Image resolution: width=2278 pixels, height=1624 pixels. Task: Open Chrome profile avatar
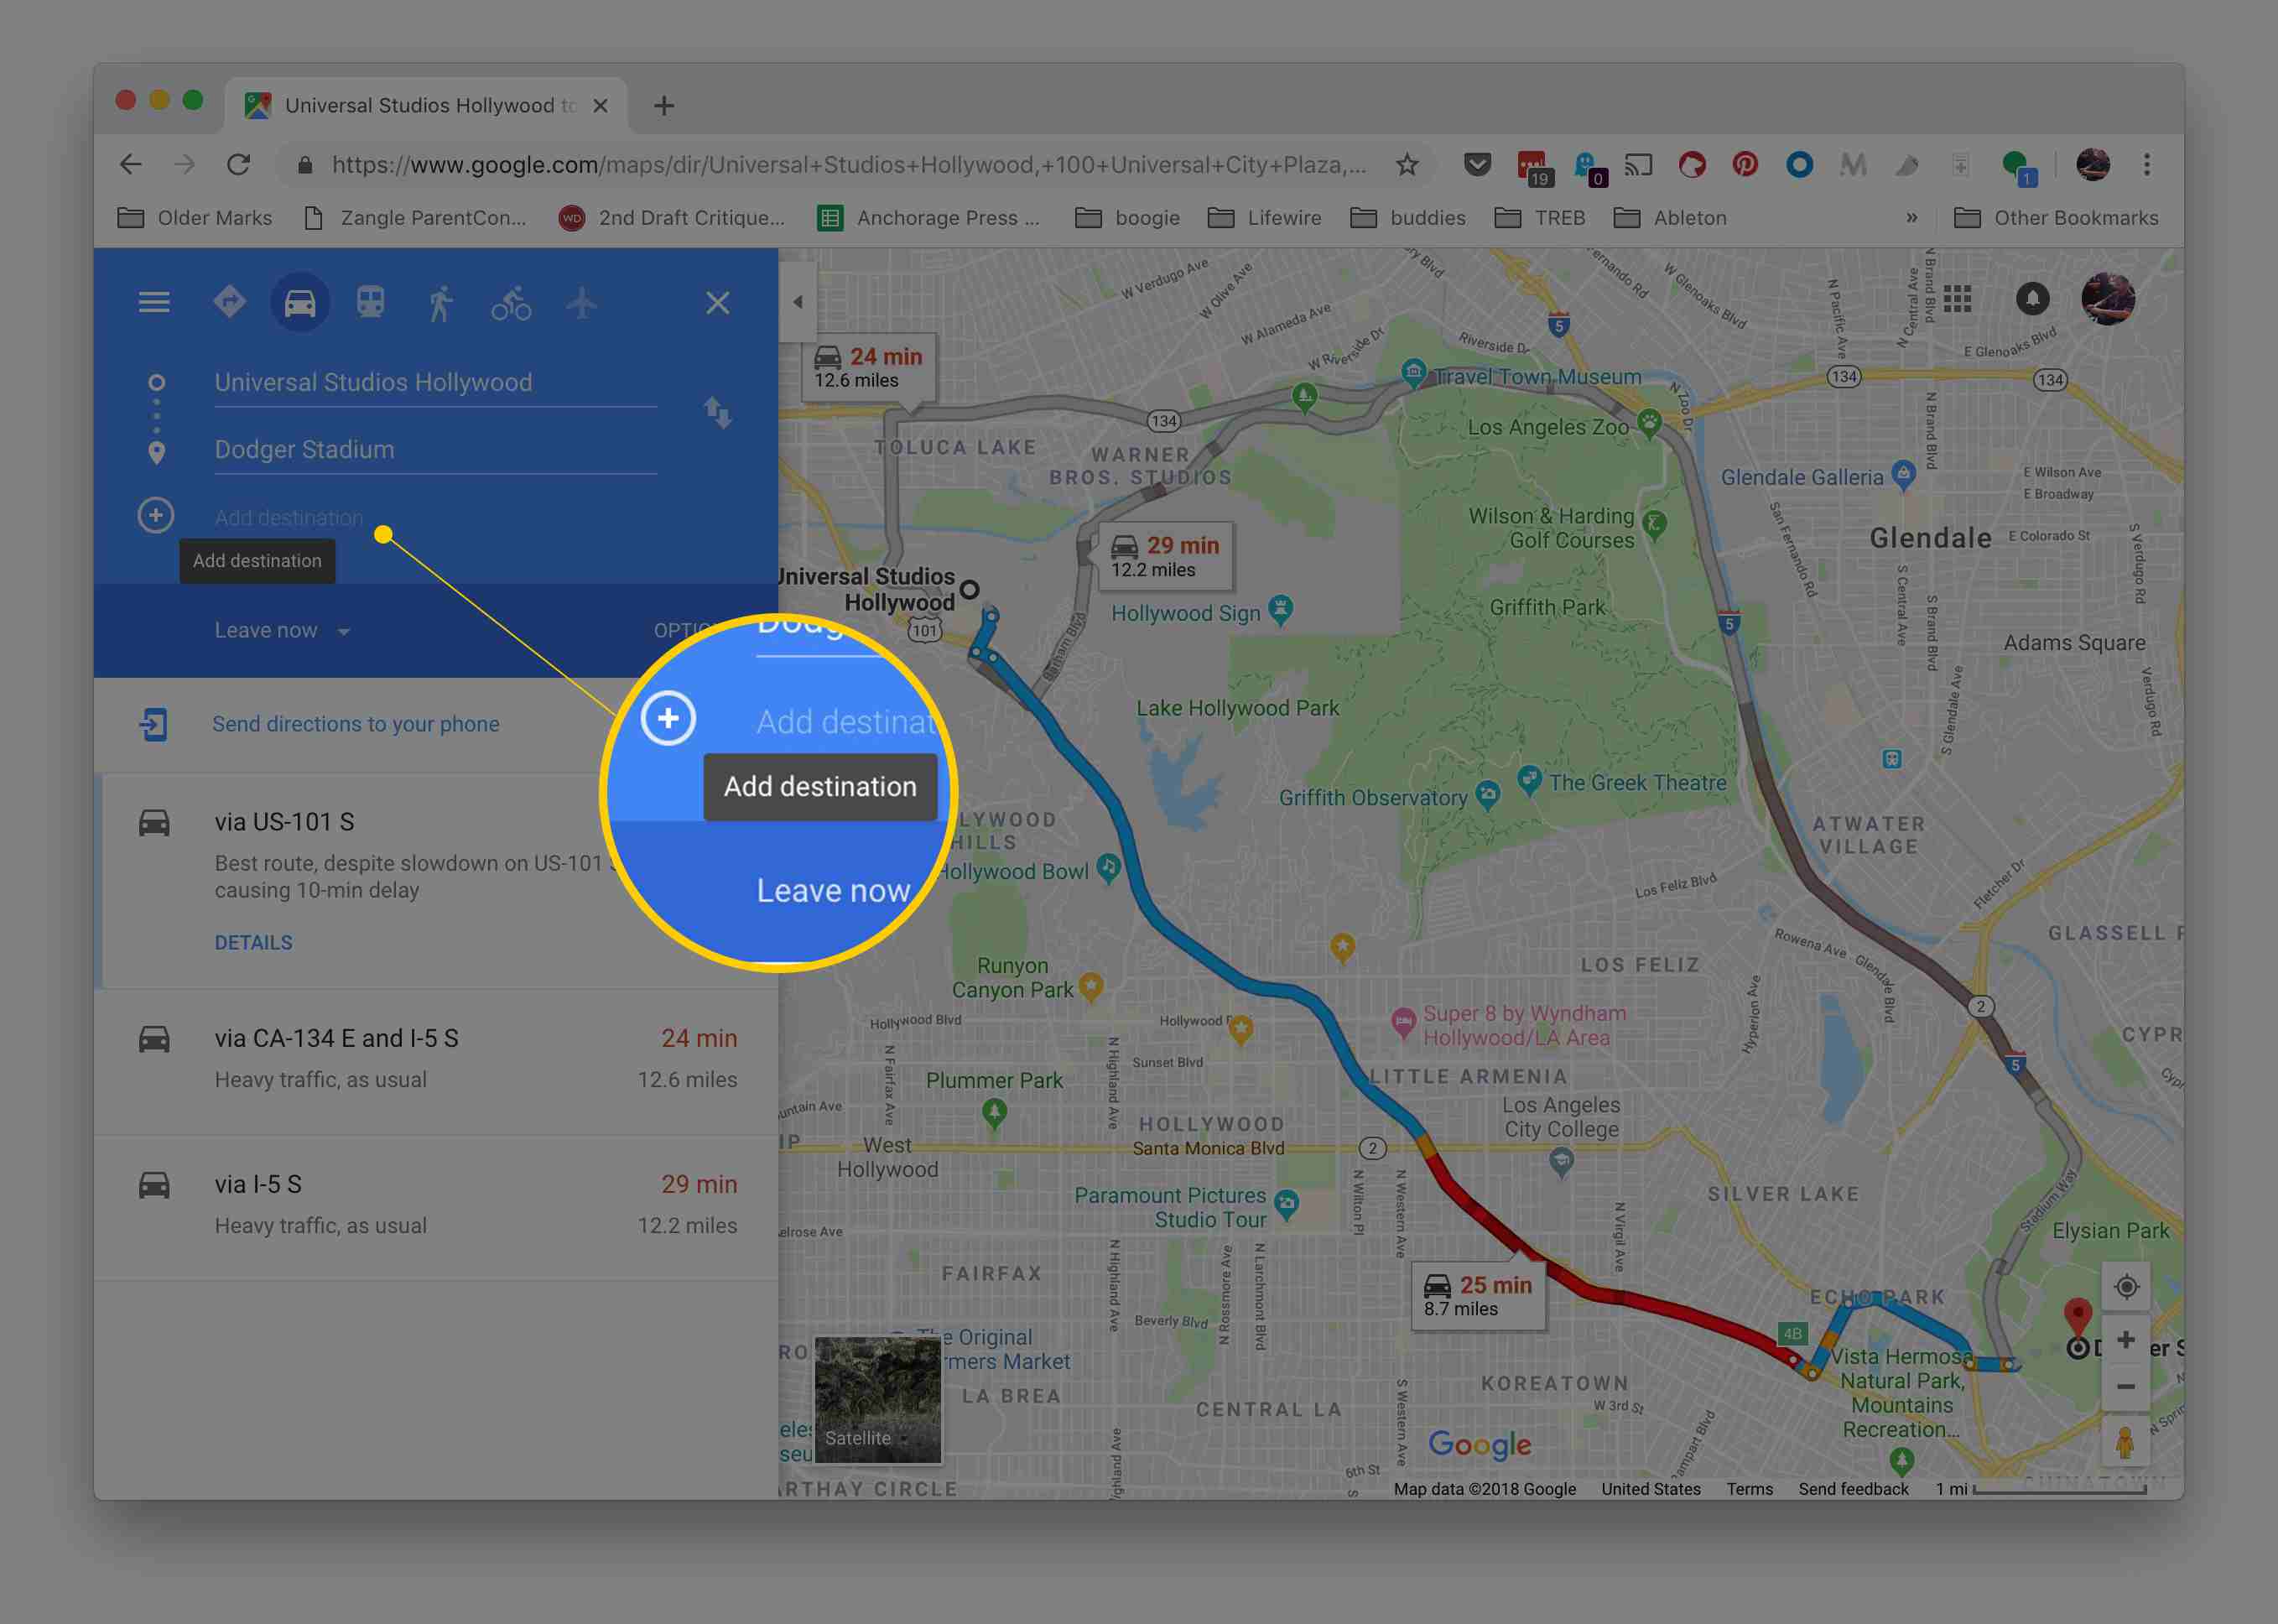[2093, 165]
